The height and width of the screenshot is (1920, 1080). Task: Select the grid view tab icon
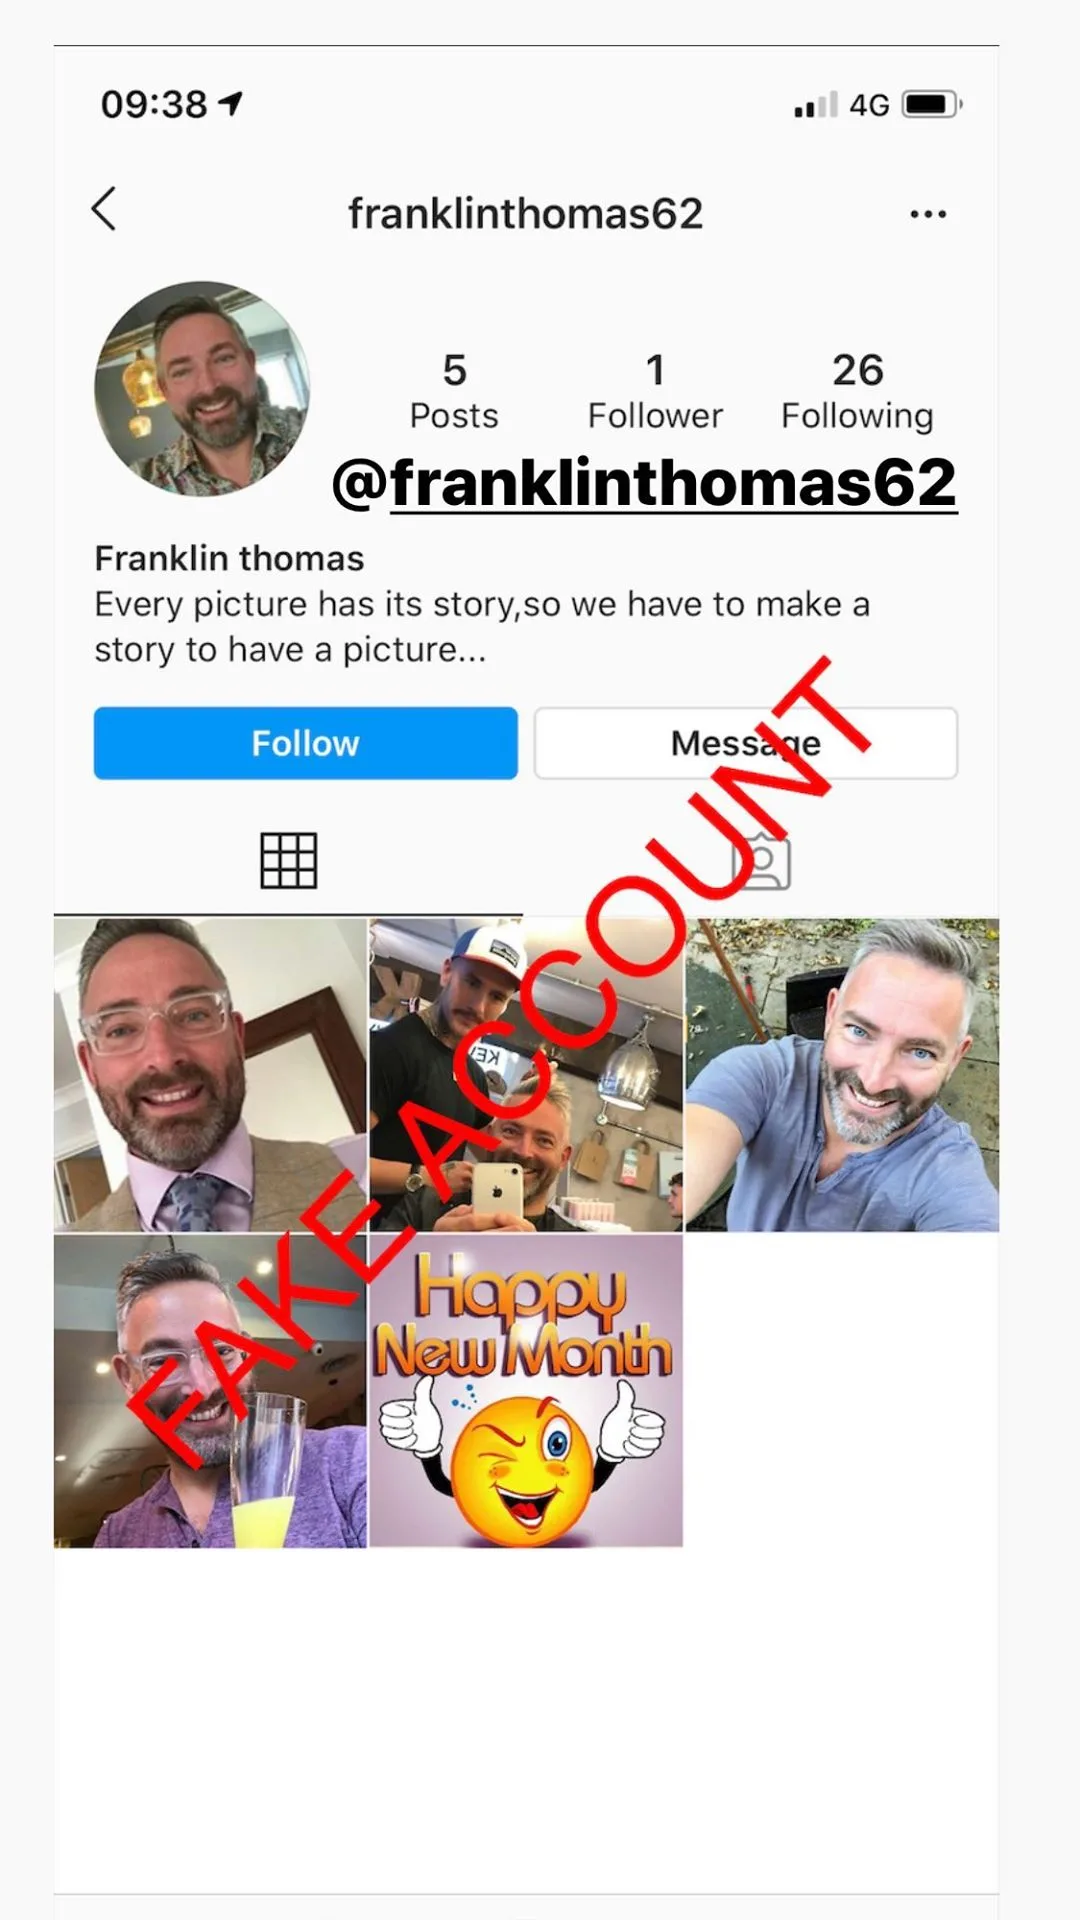pyautogui.click(x=289, y=860)
